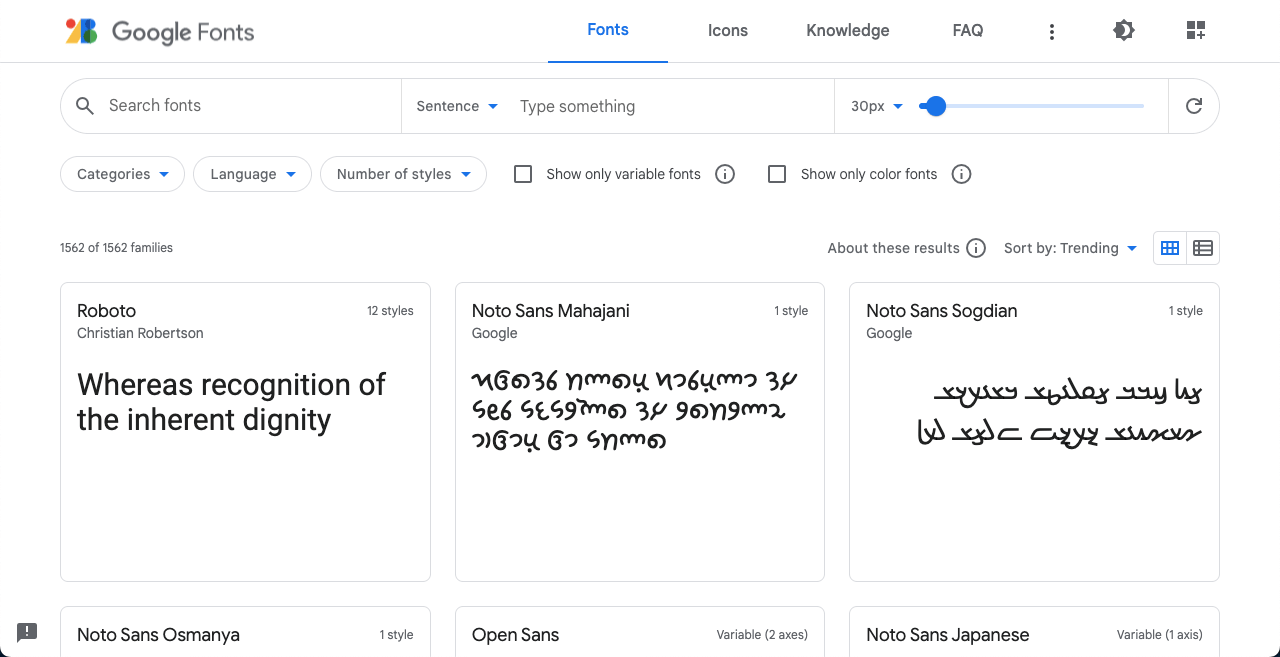This screenshot has height=657, width=1280.
Task: Open the Number of styles dropdown
Action: [403, 174]
